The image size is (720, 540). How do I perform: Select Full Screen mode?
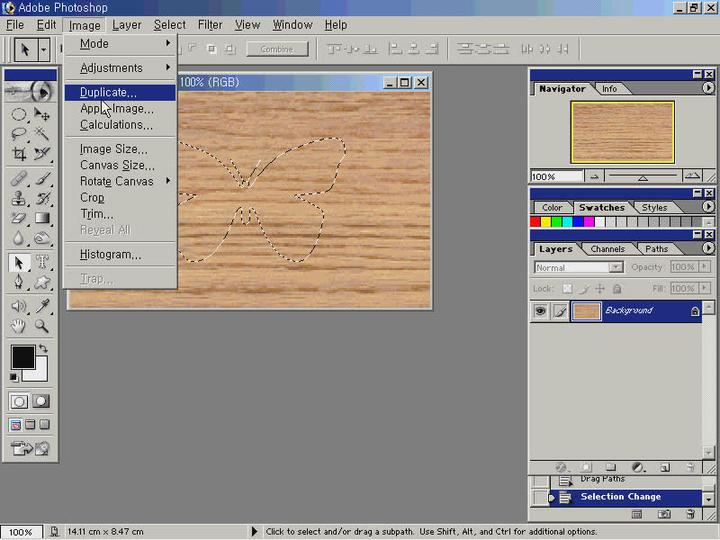[x=45, y=424]
